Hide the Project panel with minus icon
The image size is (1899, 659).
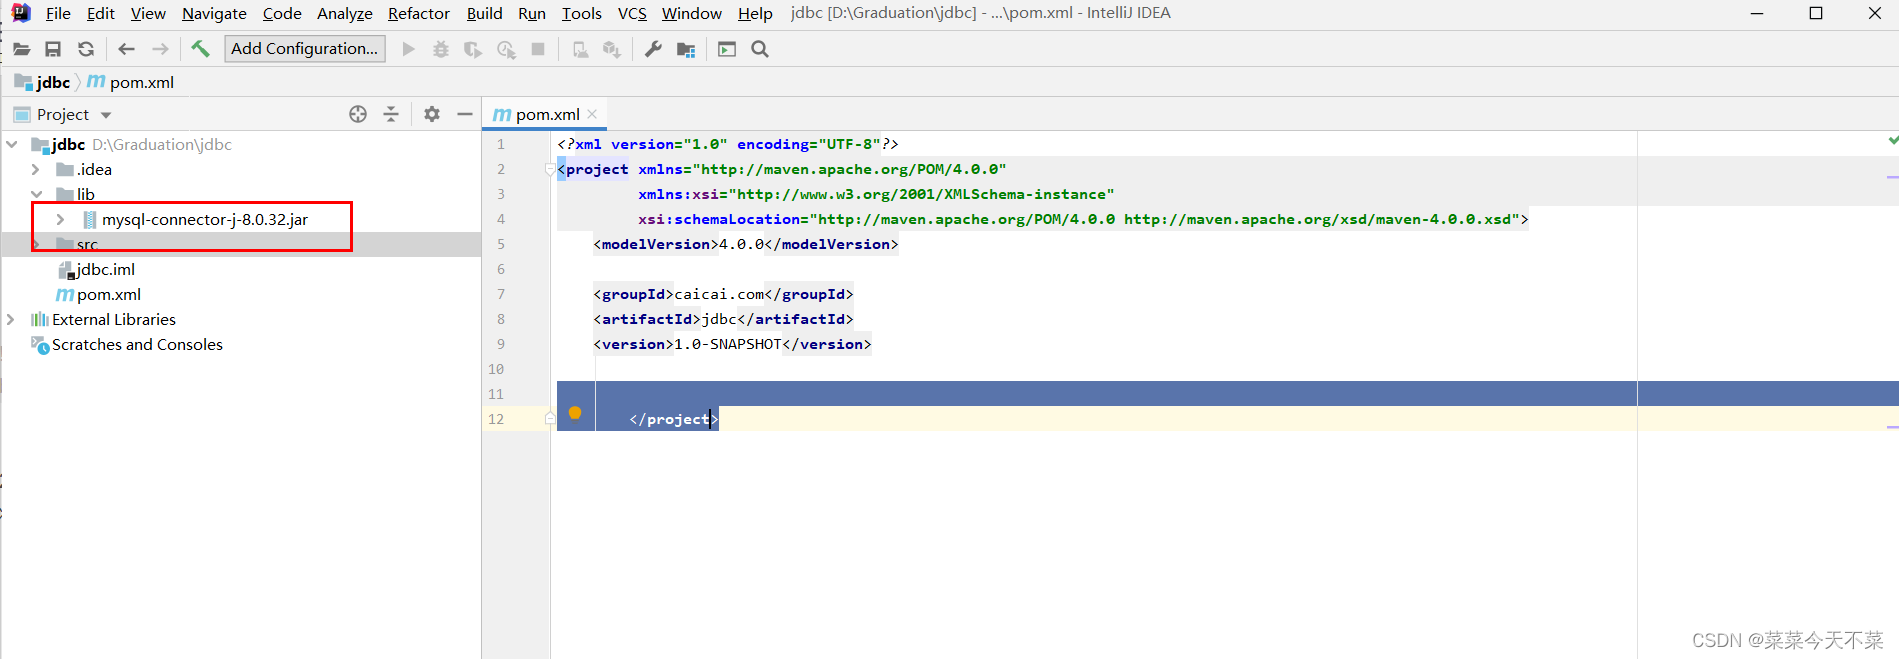[465, 114]
